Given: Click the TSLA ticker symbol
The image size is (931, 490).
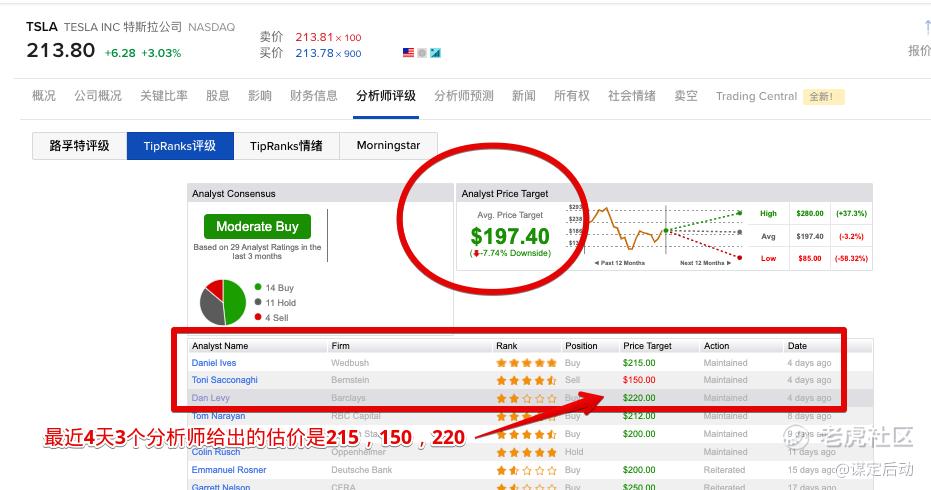Looking at the screenshot, I should tap(42, 27).
